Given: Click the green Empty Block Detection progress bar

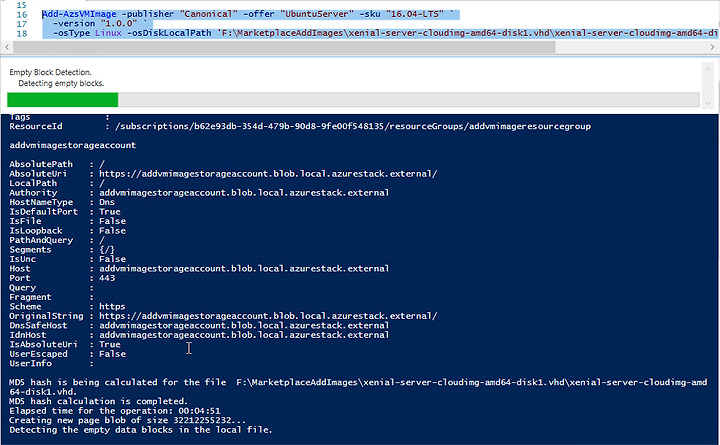Looking at the screenshot, I should click(63, 100).
